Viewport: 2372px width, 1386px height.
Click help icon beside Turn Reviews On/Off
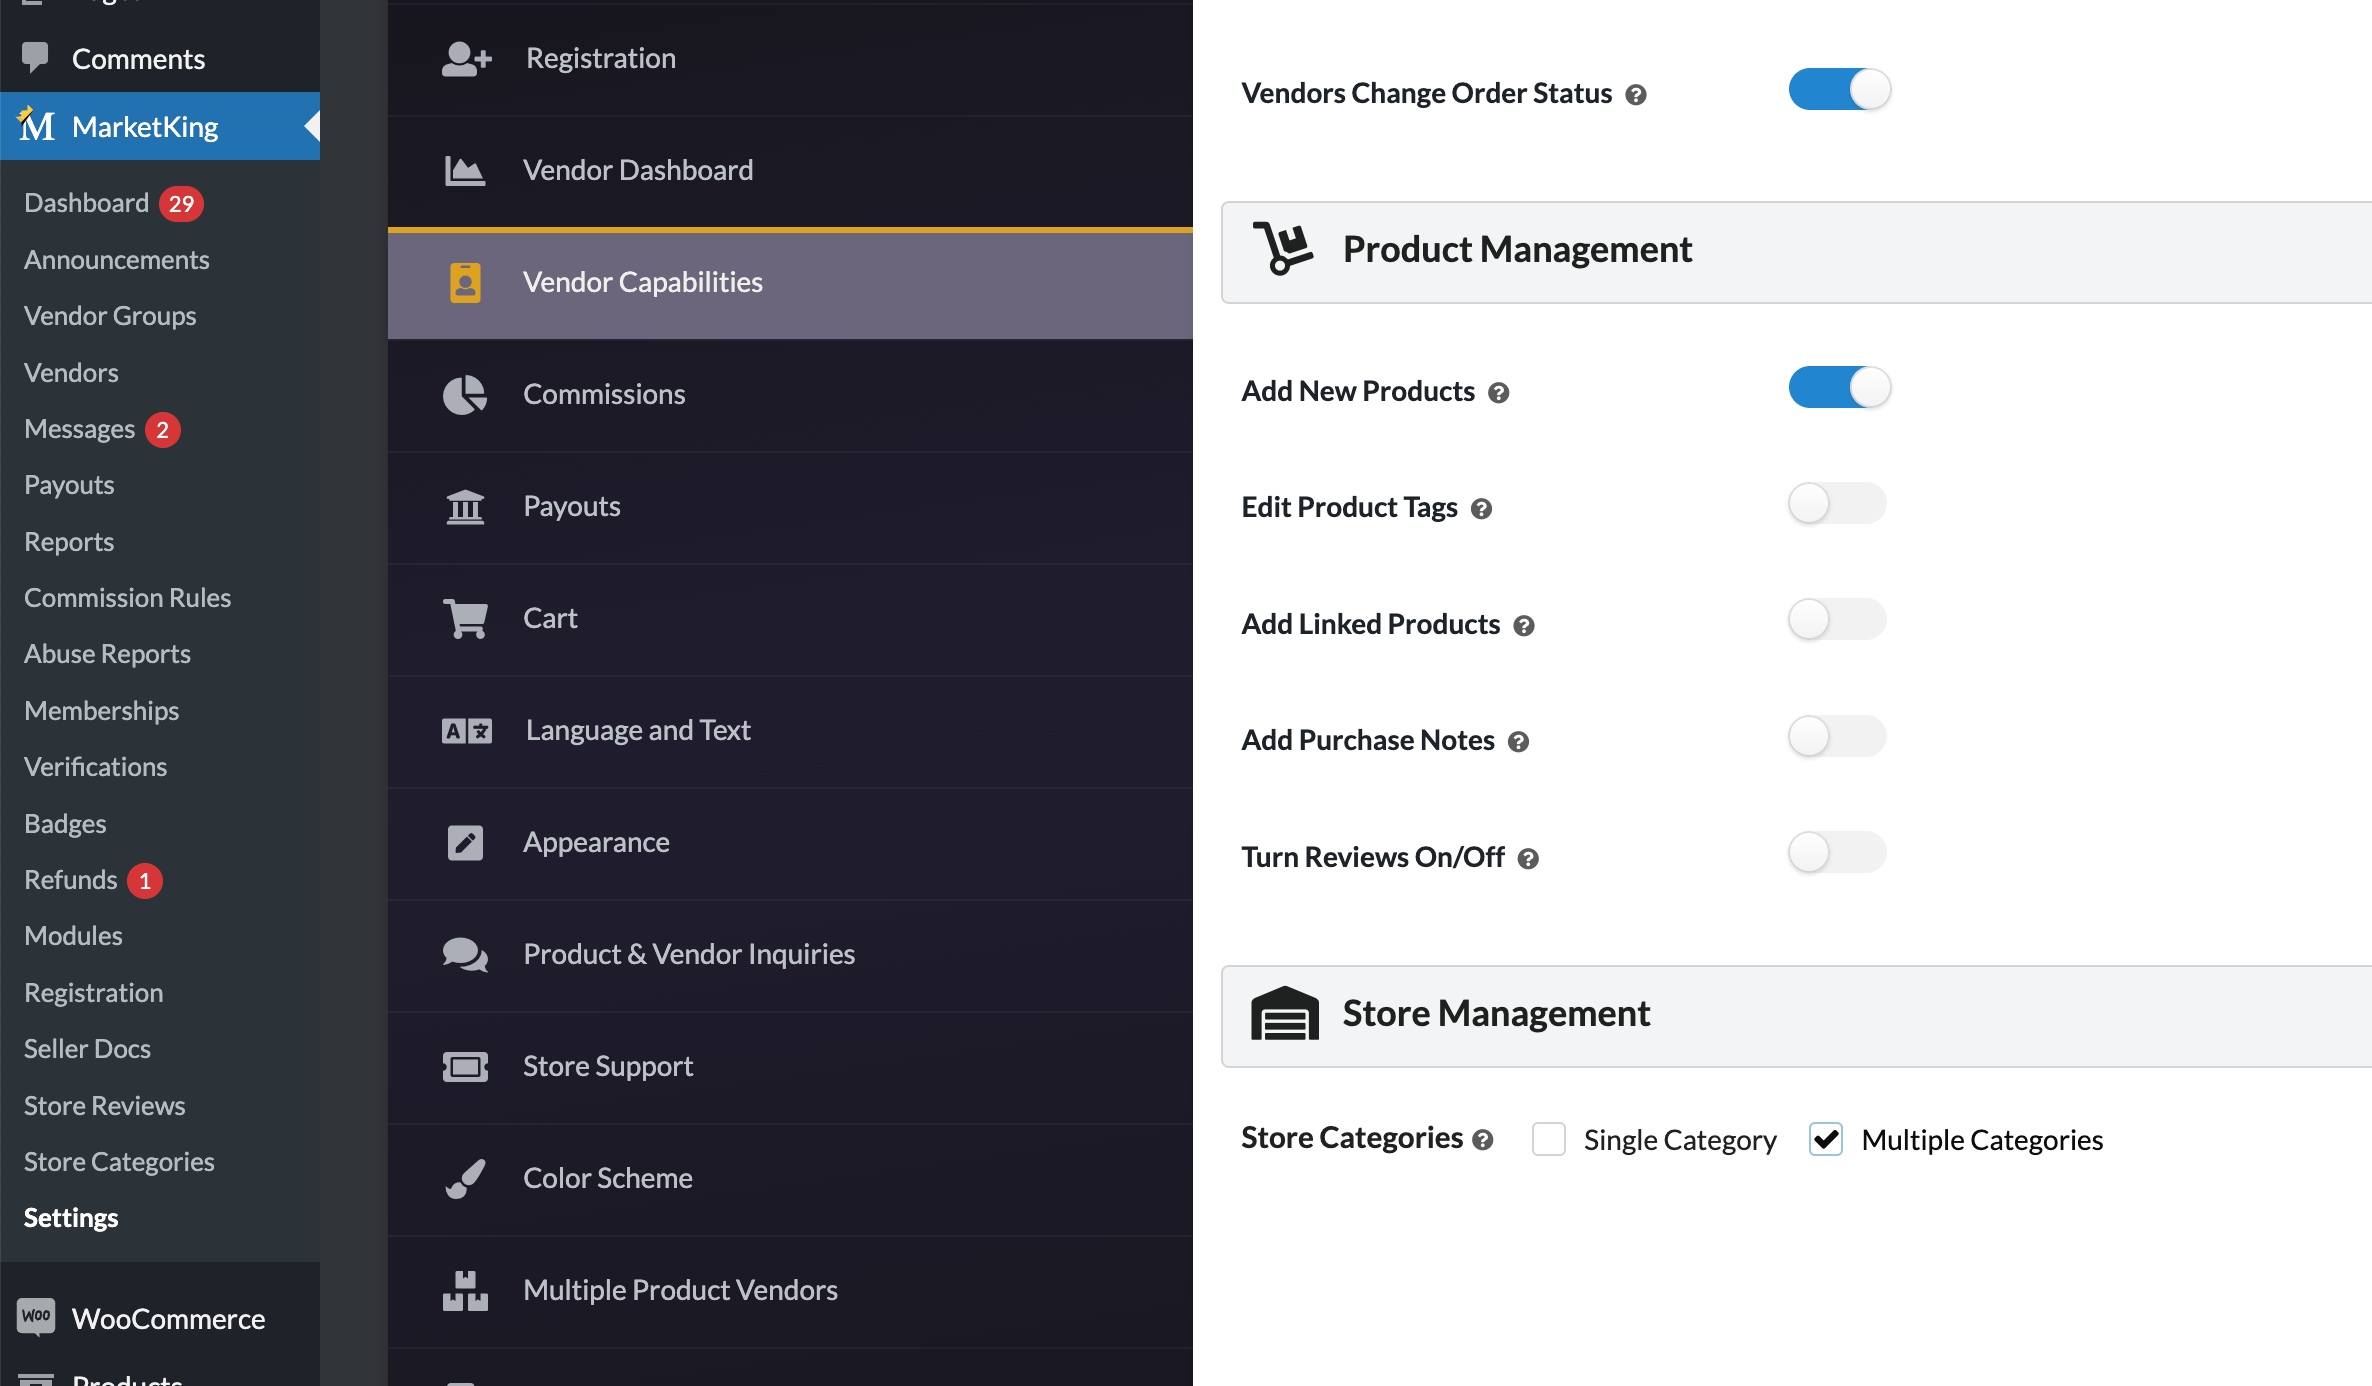tap(1528, 859)
